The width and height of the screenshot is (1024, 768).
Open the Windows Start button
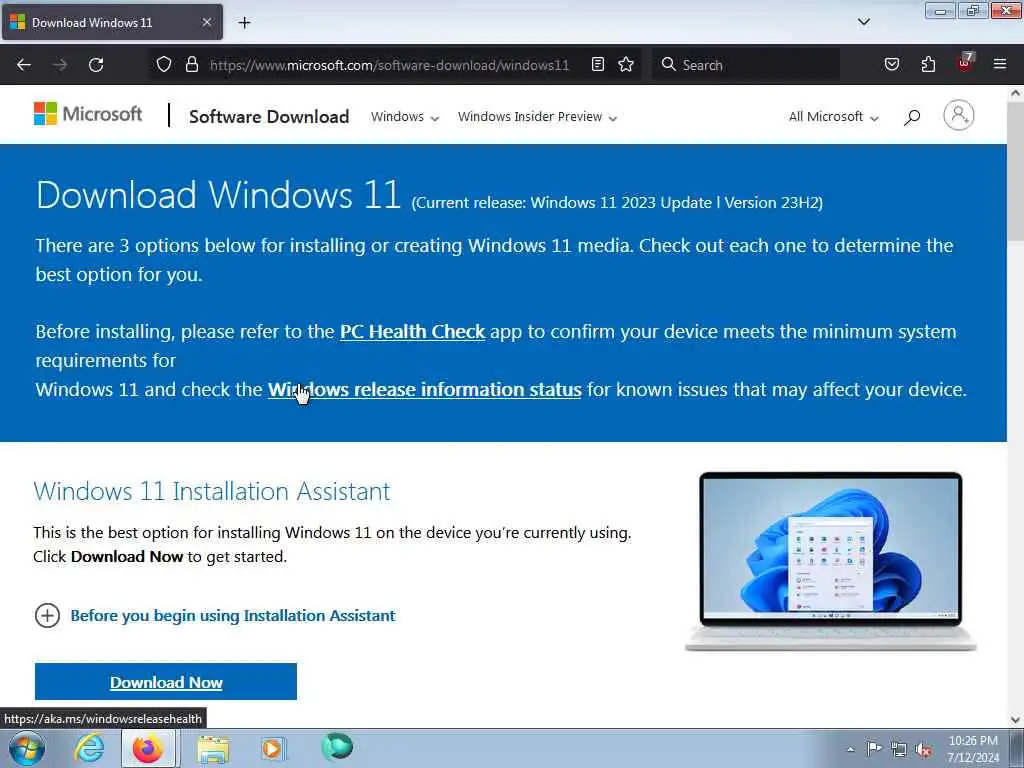click(26, 748)
